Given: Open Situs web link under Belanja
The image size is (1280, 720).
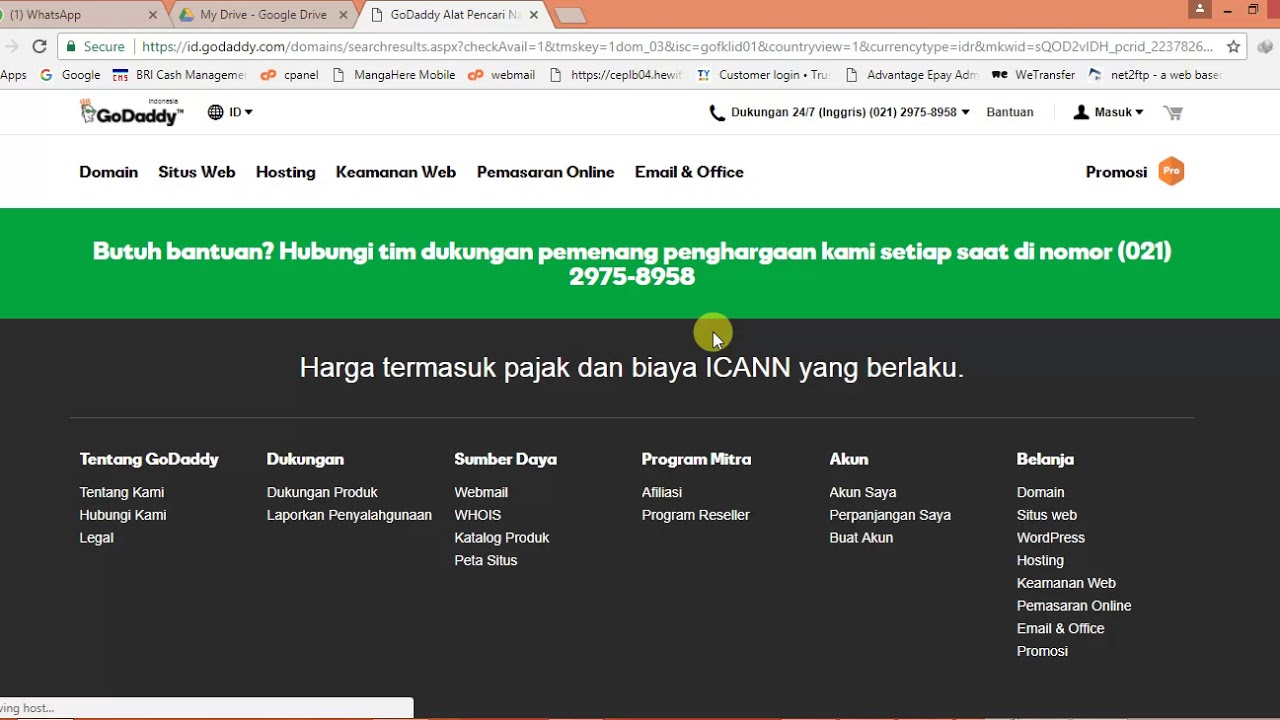Looking at the screenshot, I should click(x=1047, y=515).
